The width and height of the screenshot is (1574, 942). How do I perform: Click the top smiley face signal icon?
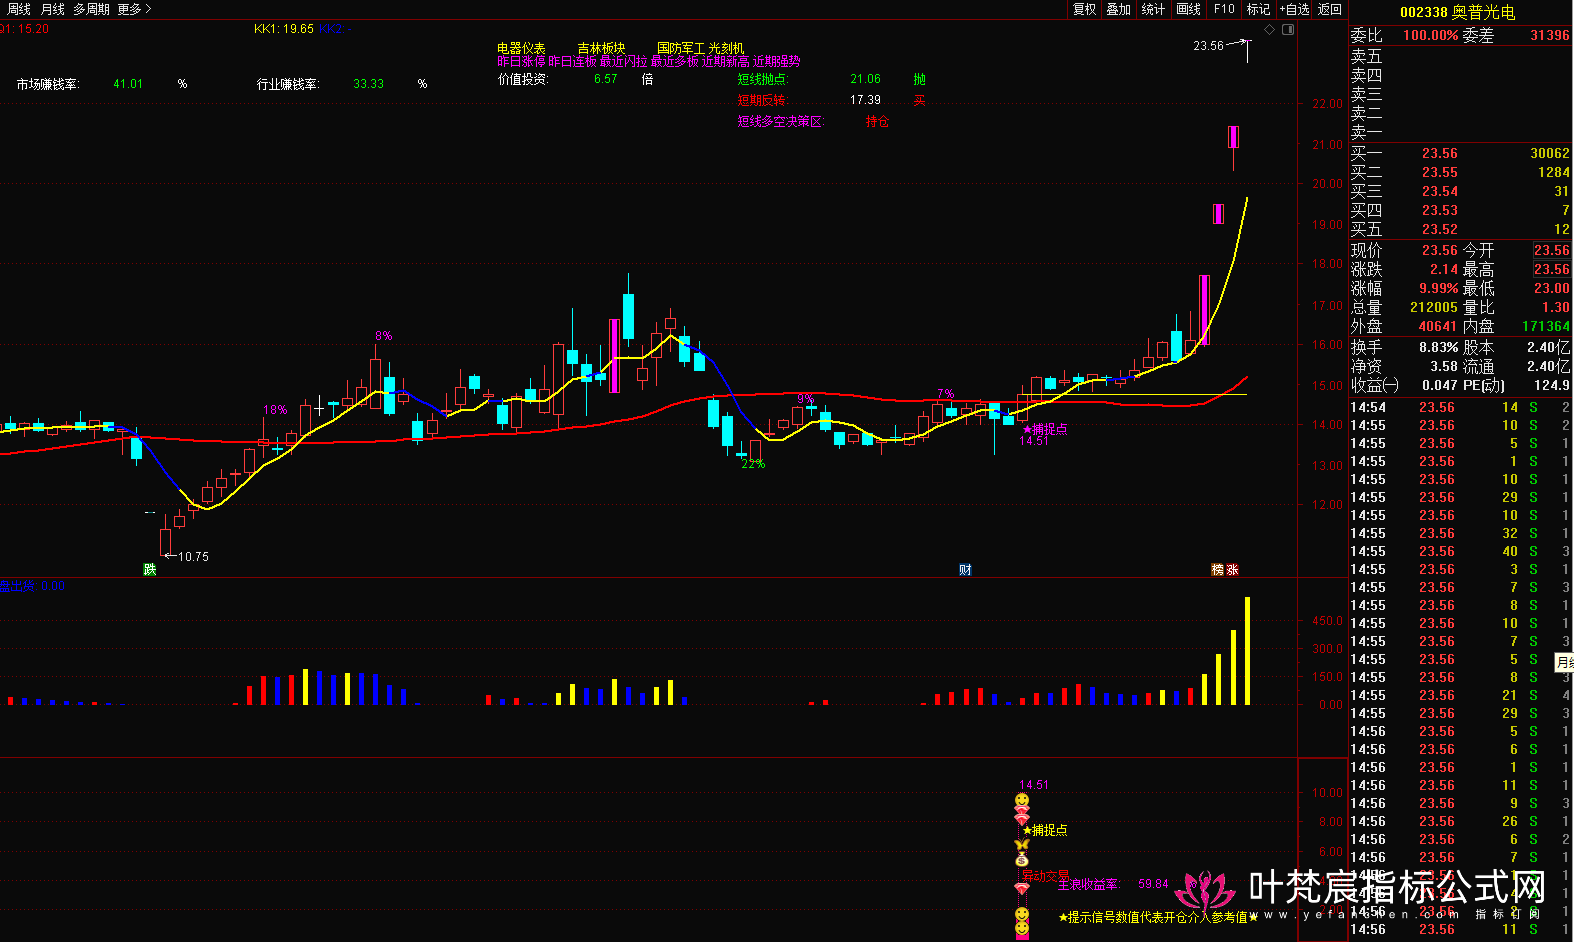1021,800
